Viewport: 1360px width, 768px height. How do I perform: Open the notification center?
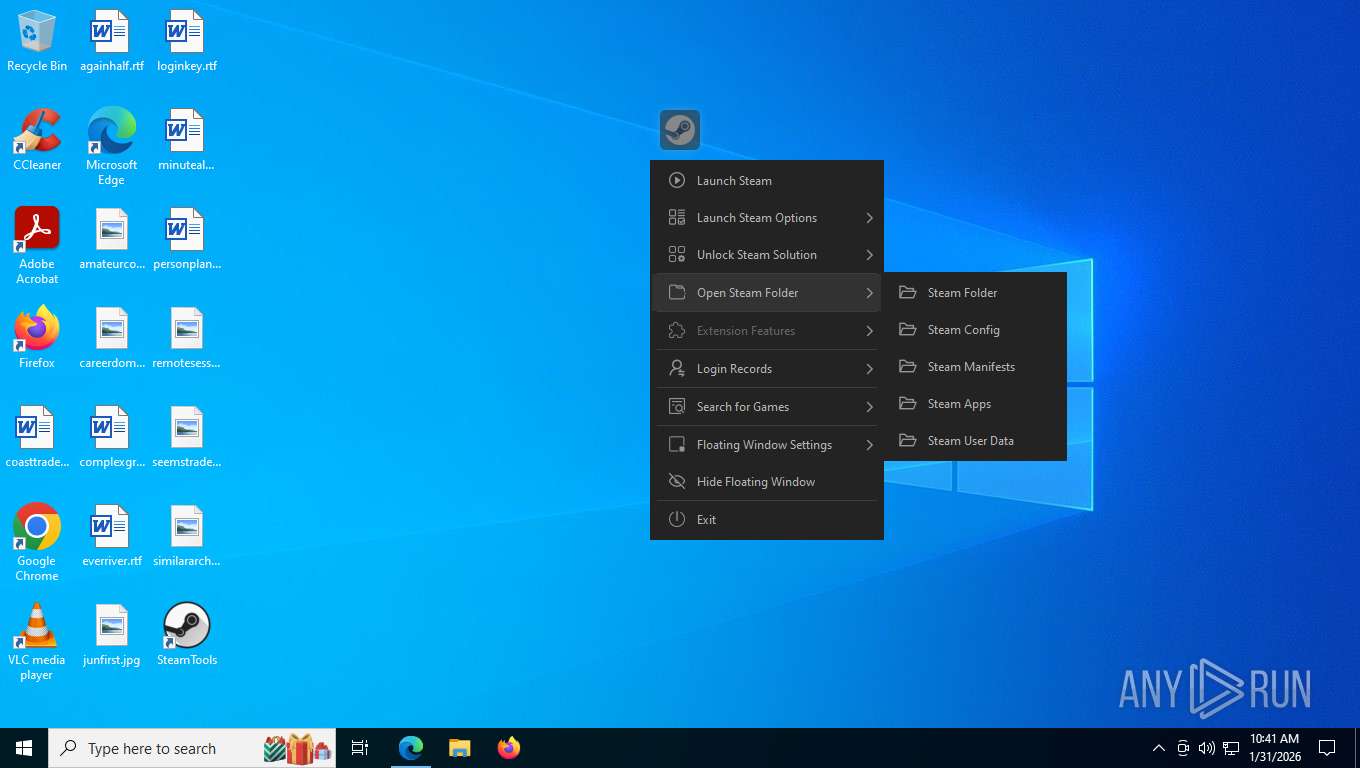pos(1327,748)
